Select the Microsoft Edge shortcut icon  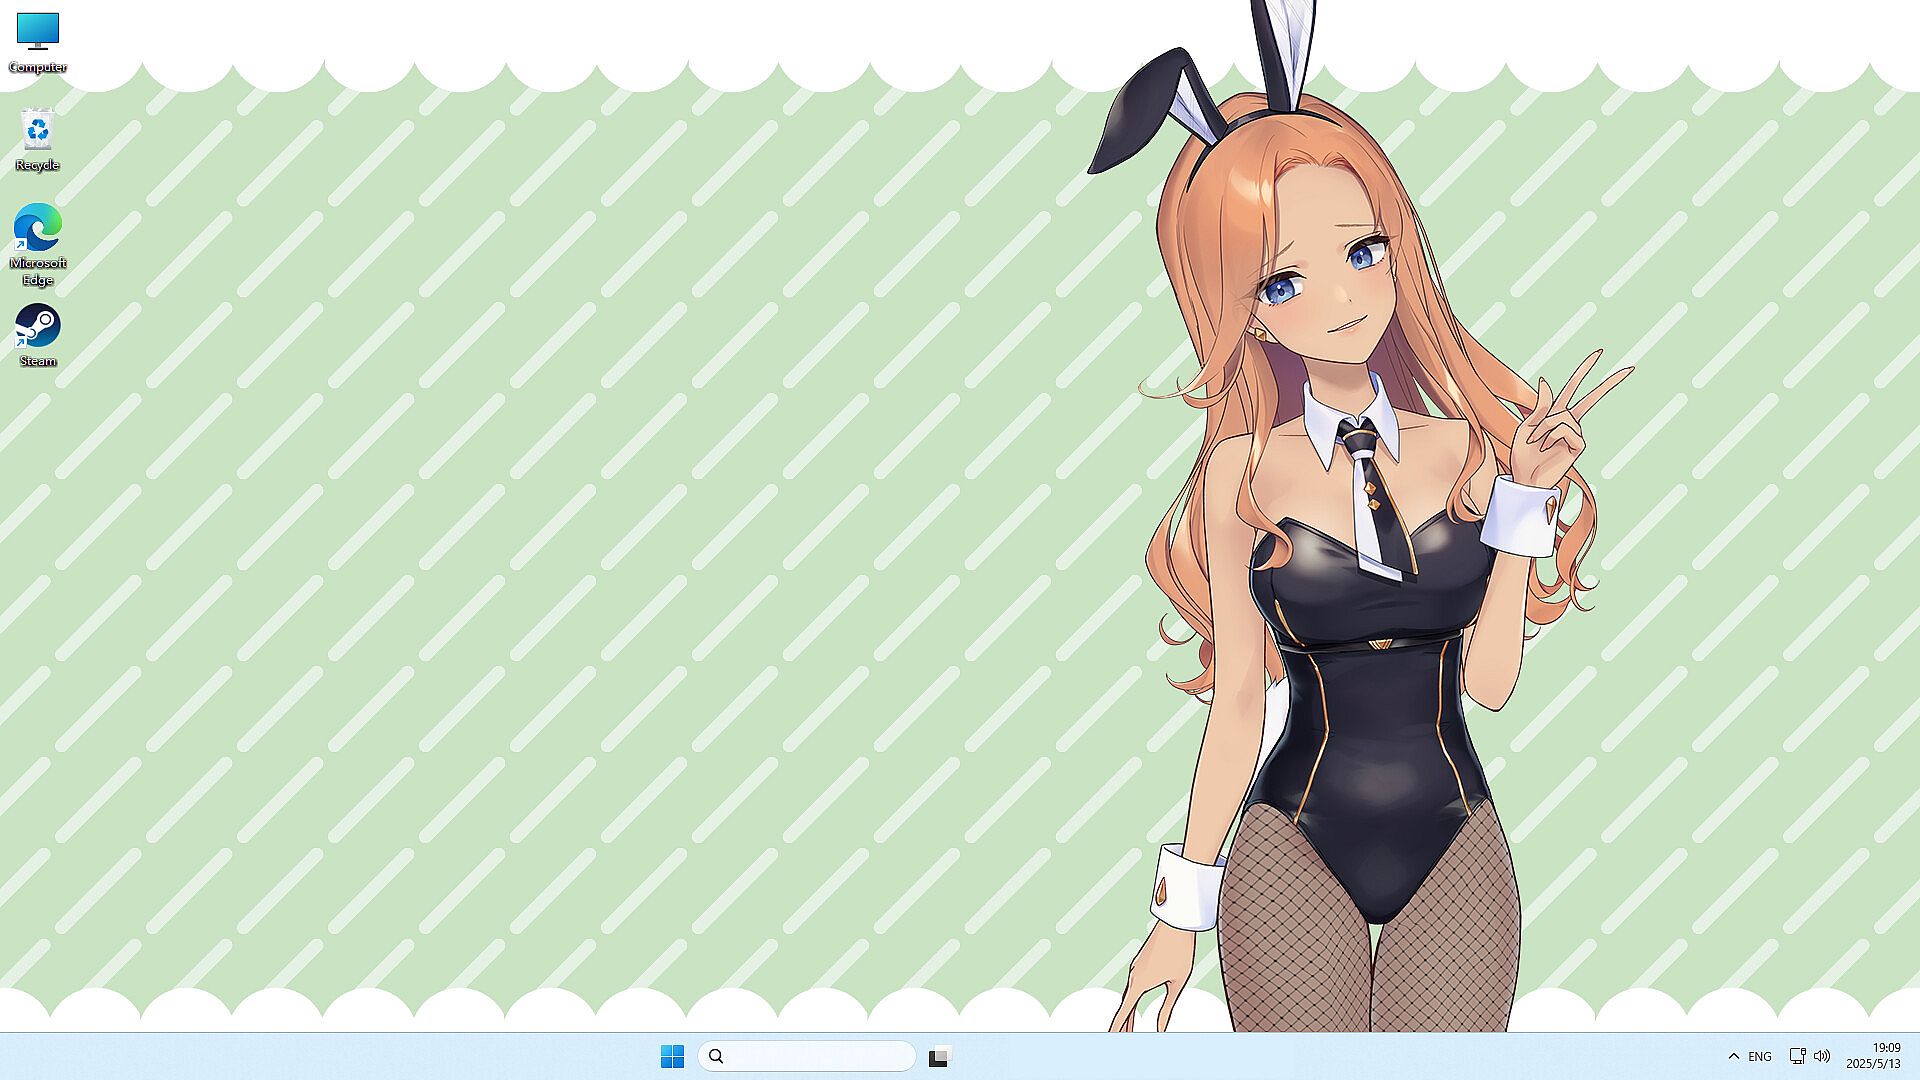click(x=38, y=227)
